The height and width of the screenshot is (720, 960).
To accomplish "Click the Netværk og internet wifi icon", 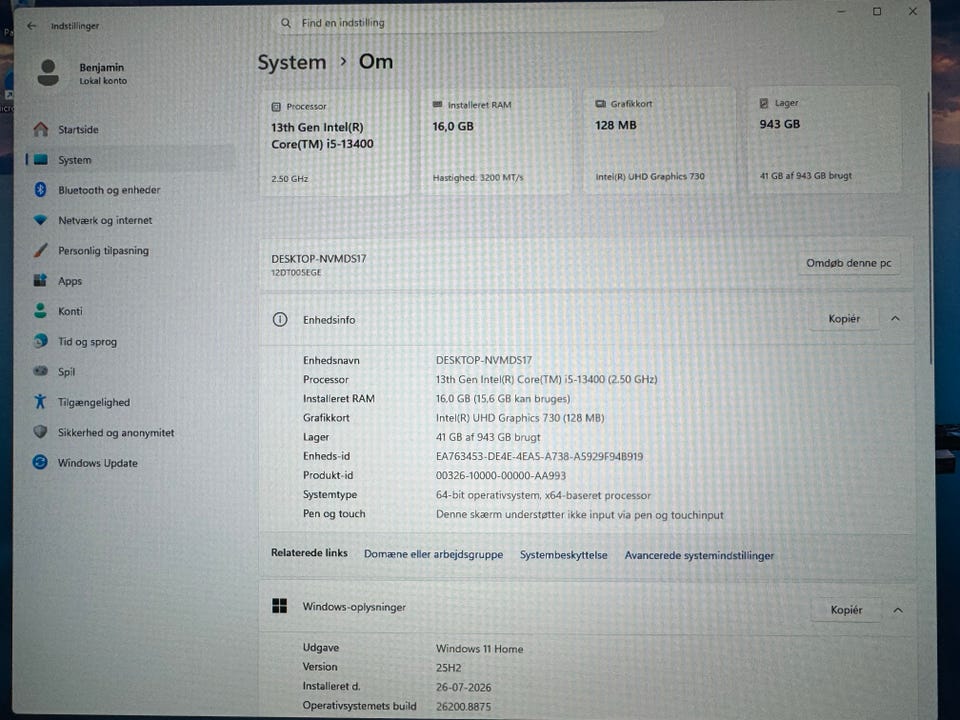I will pyautogui.click(x=40, y=220).
